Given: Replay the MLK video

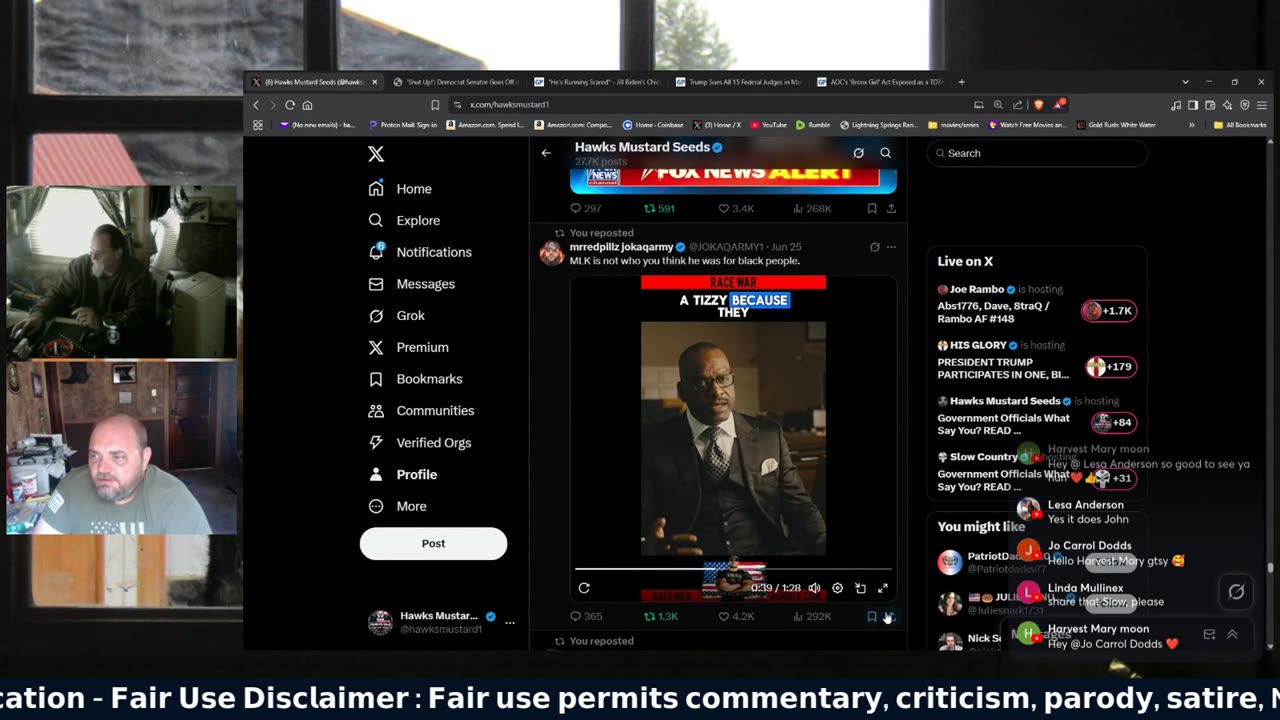Looking at the screenshot, I should [584, 588].
